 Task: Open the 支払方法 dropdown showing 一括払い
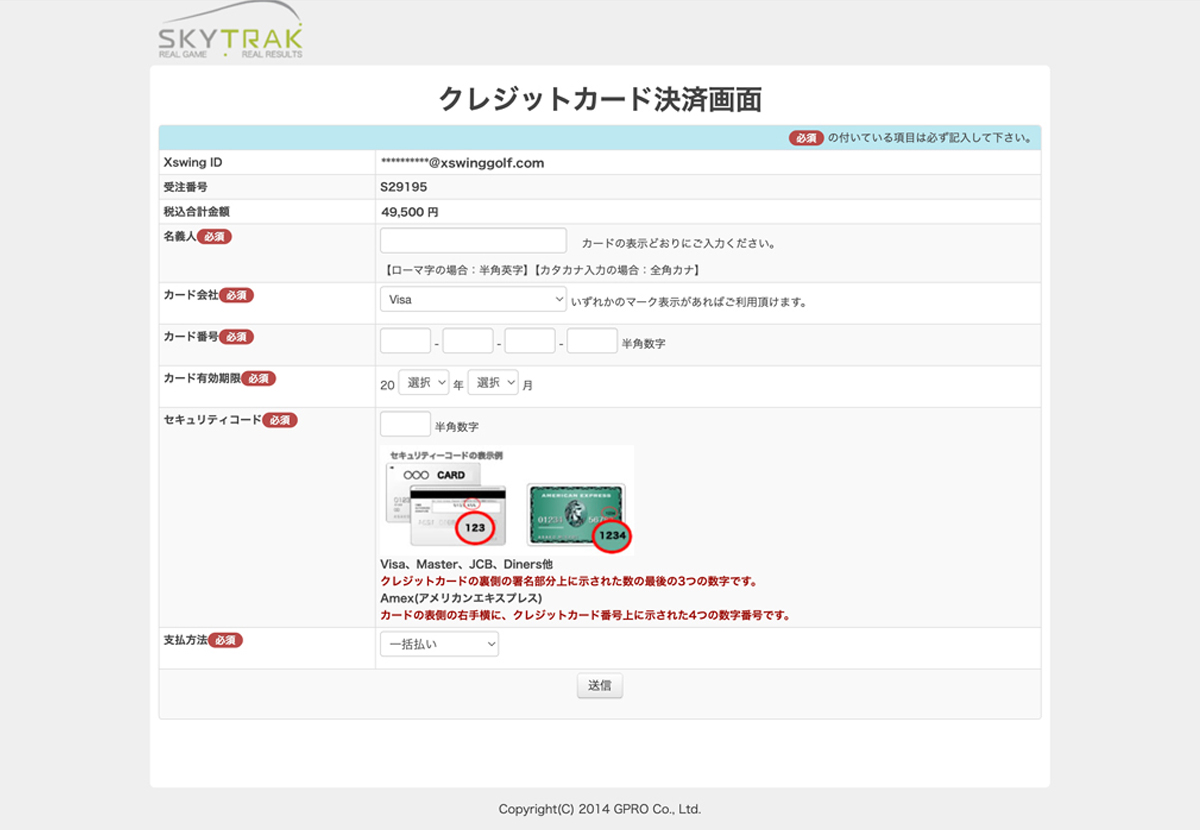439,645
